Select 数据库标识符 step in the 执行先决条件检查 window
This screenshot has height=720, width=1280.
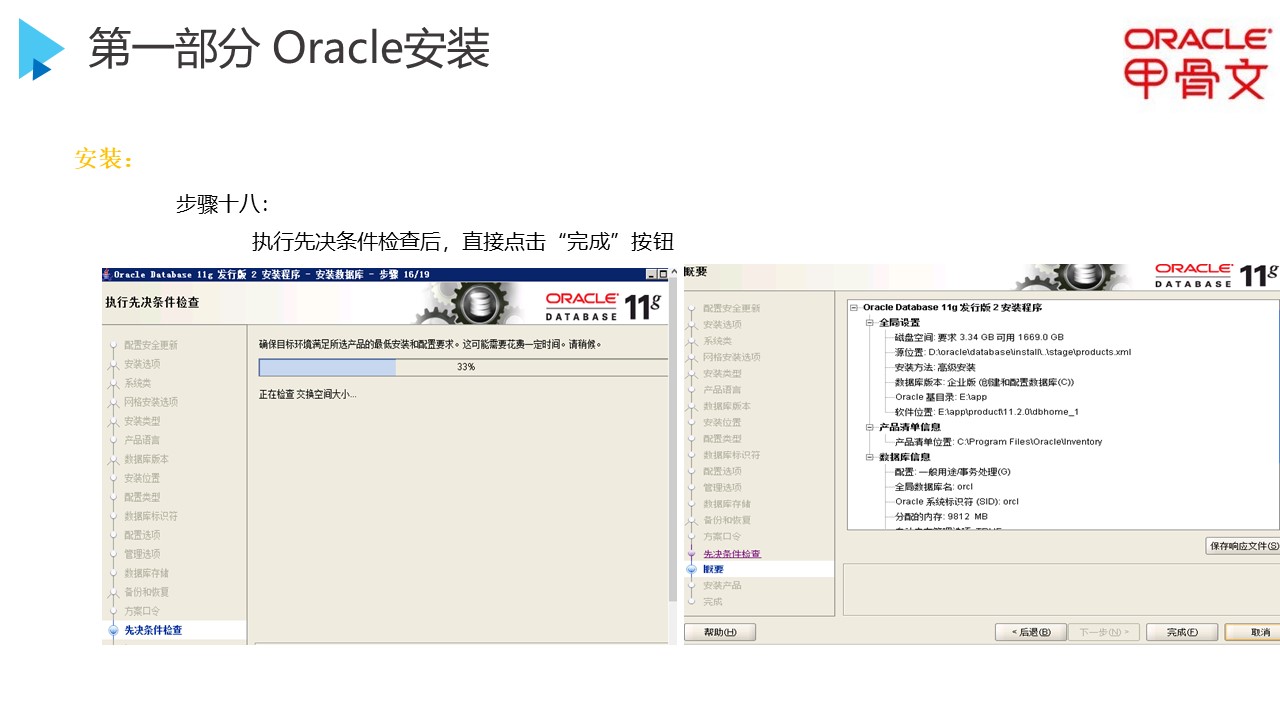pyautogui.click(x=151, y=516)
